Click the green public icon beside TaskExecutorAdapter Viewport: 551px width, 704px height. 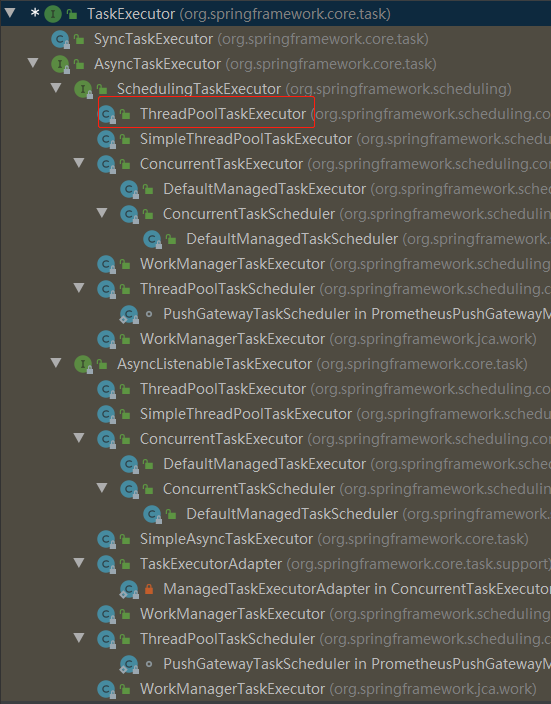point(125,564)
